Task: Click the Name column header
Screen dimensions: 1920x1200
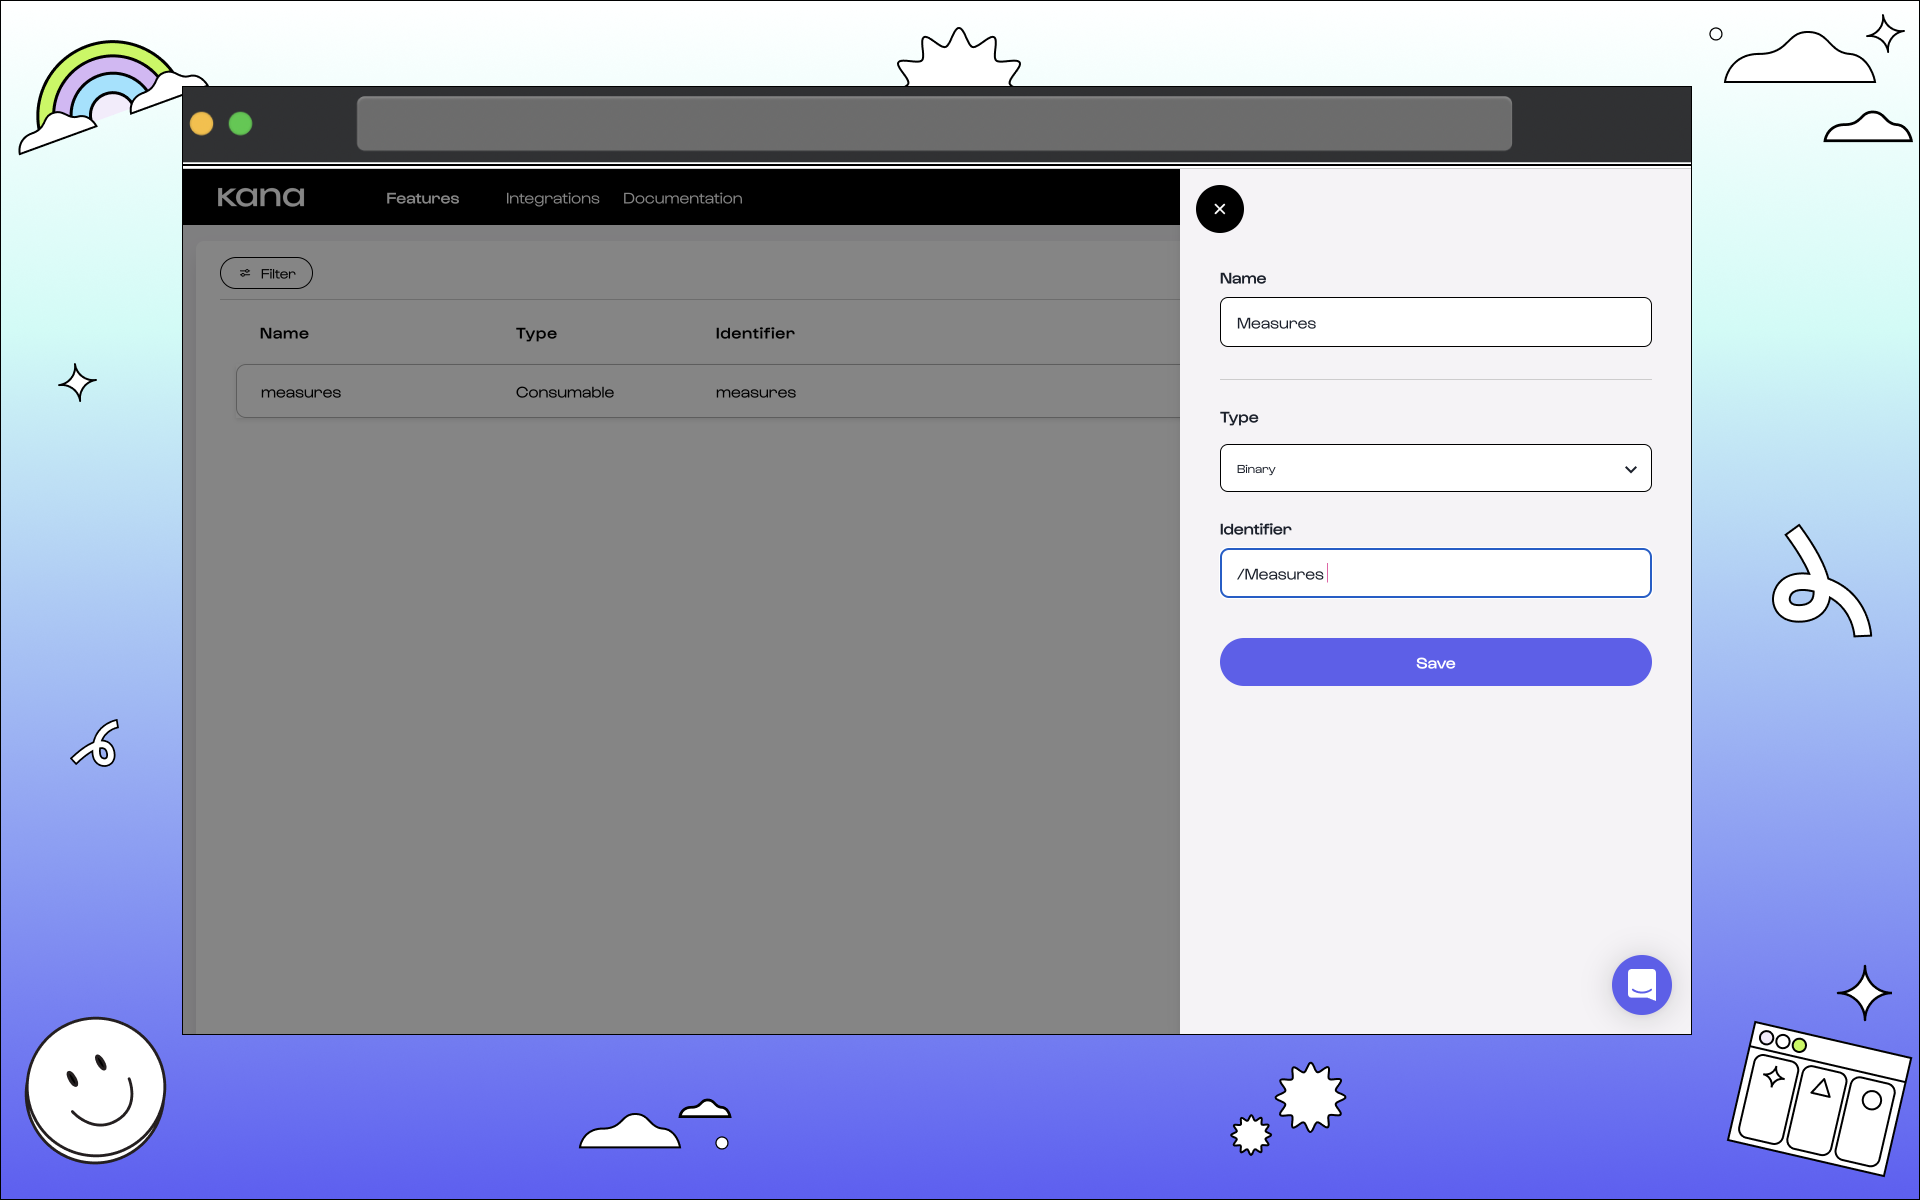Action: (x=284, y=333)
